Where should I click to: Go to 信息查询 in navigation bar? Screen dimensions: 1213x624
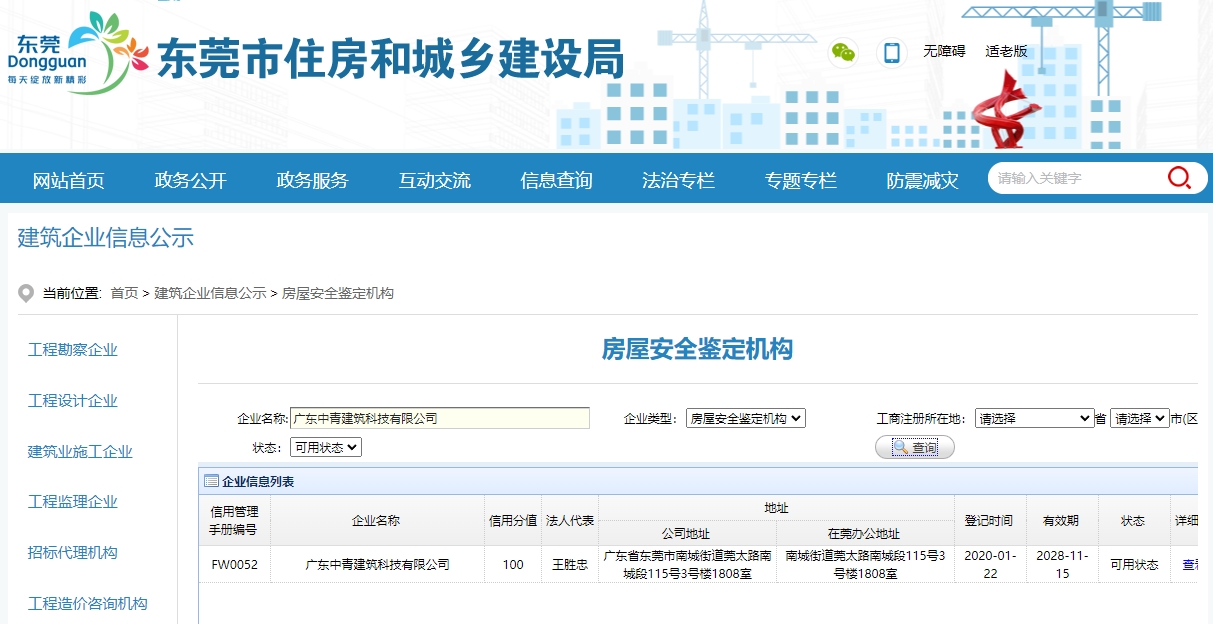(x=556, y=181)
